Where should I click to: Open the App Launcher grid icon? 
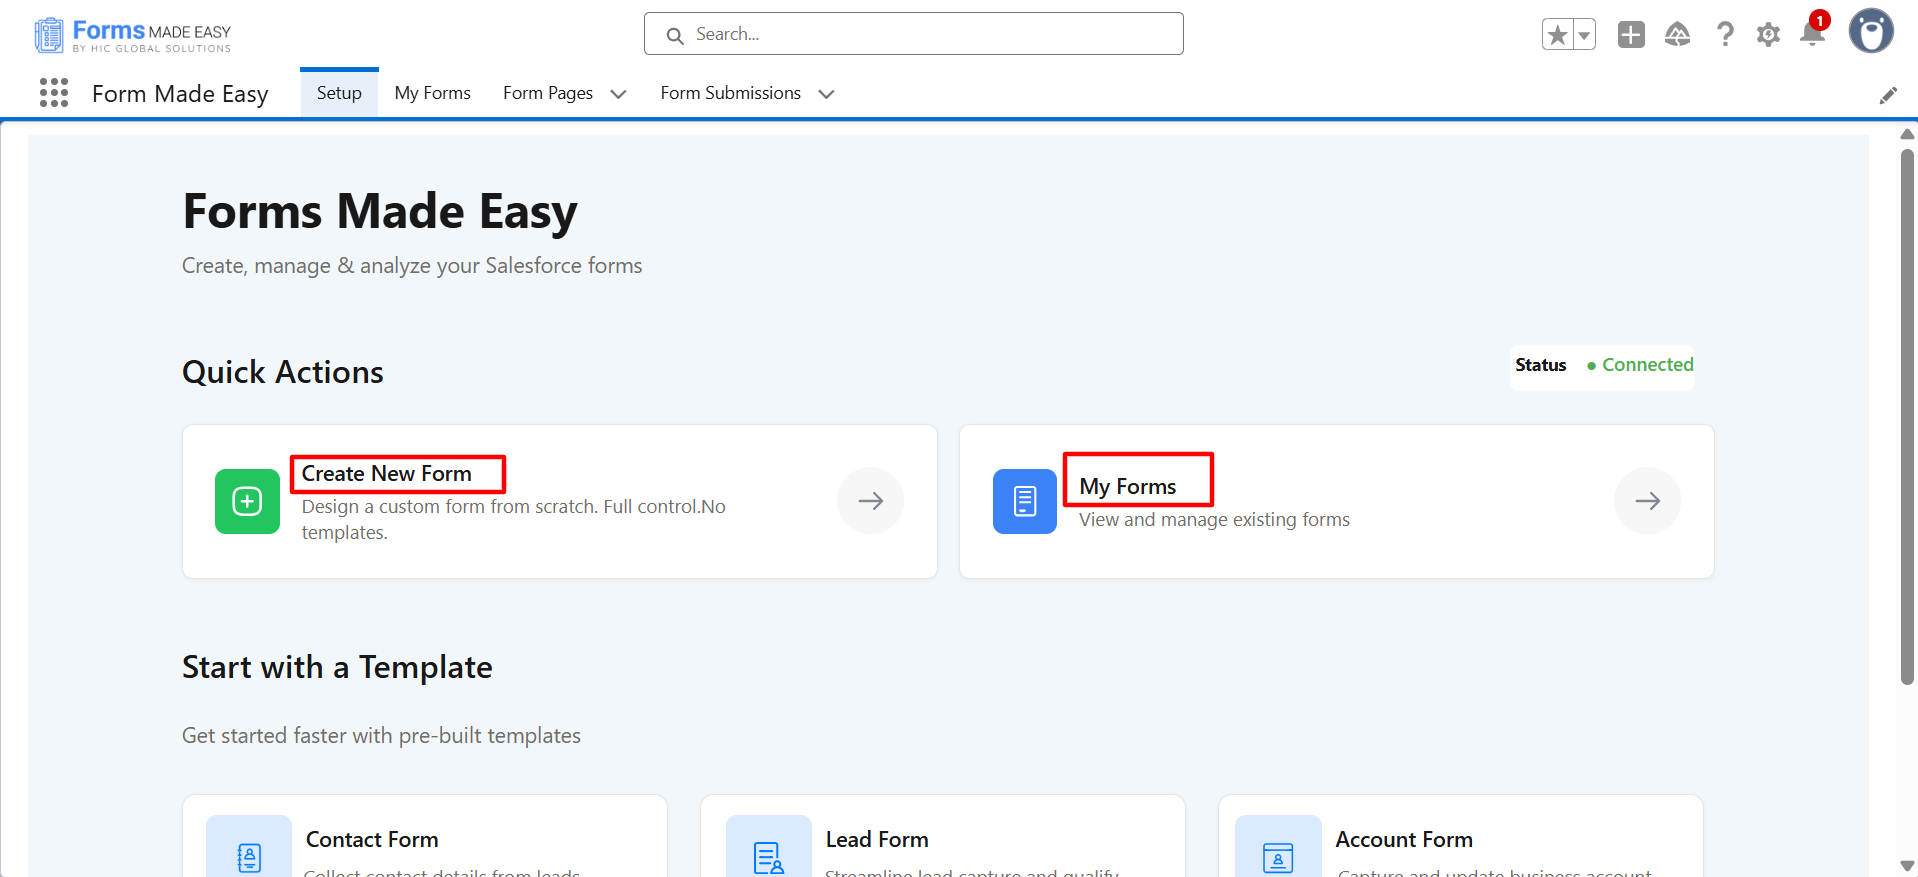click(x=54, y=93)
